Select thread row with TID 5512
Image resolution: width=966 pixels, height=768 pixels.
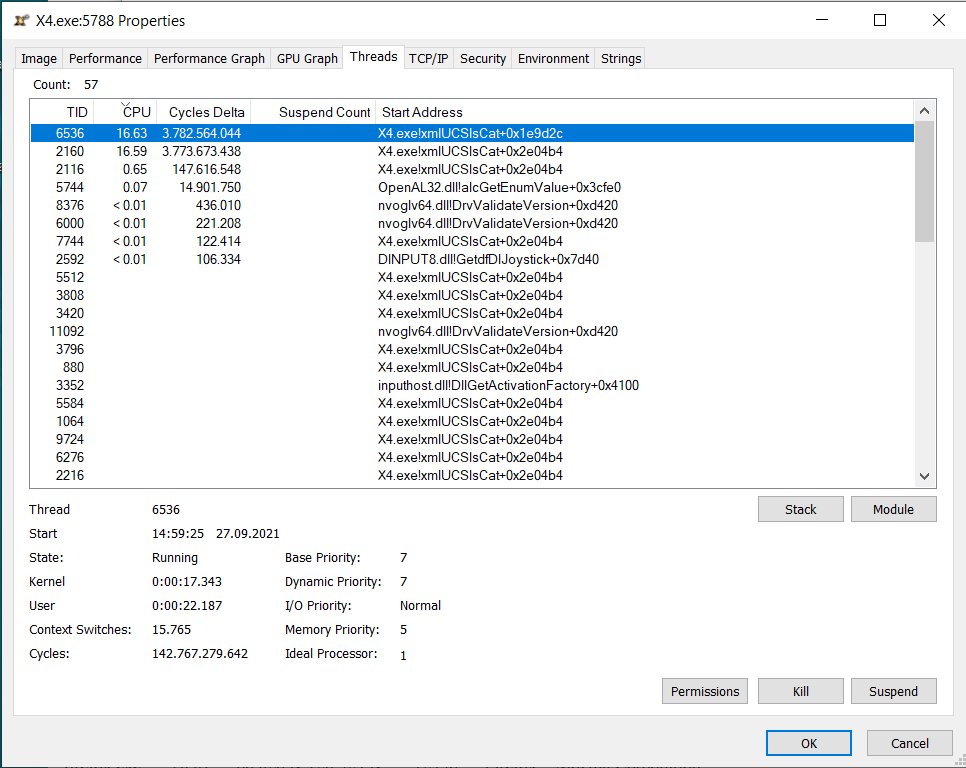tap(472, 277)
